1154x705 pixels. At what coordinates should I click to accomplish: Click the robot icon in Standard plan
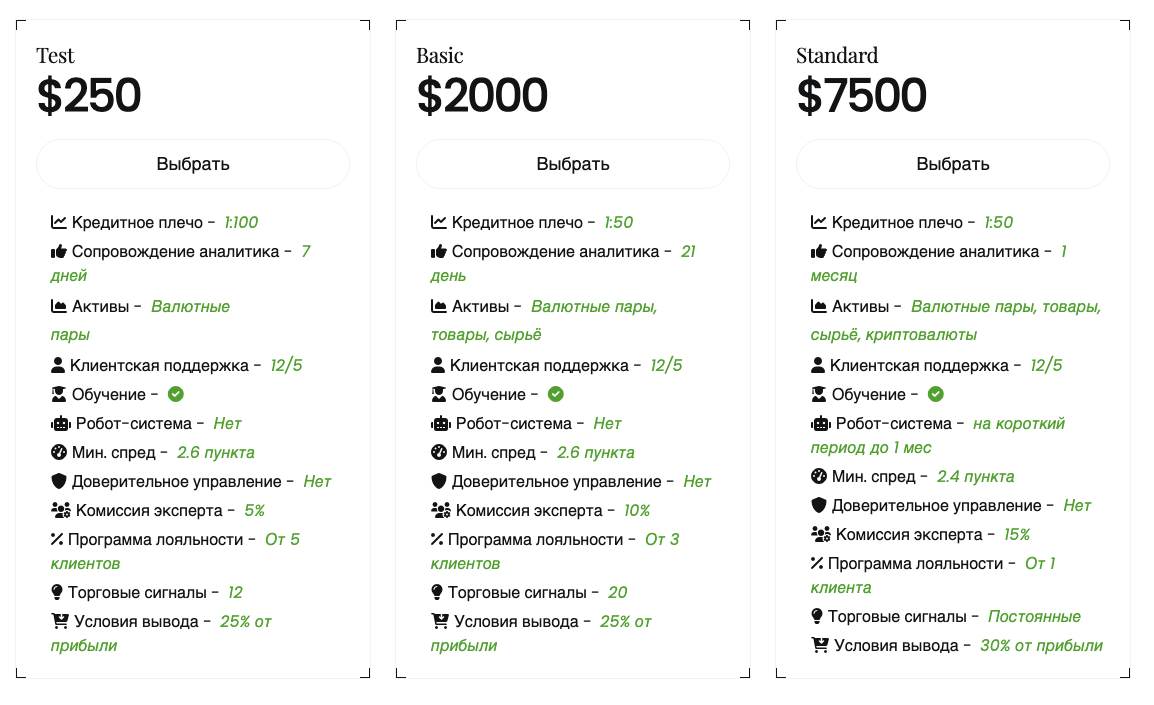click(821, 424)
